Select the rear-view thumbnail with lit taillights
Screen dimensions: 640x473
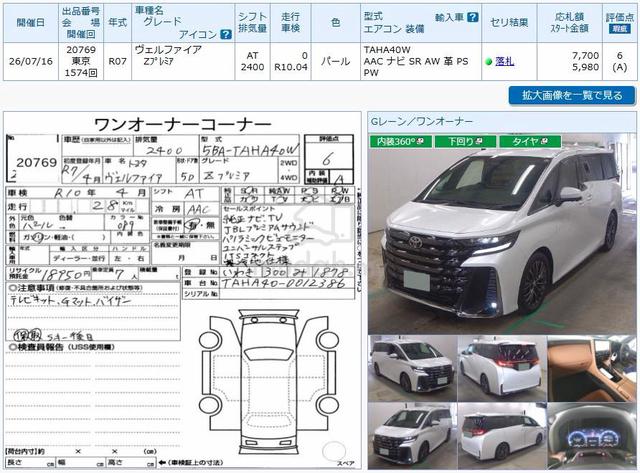pyautogui.click(x=502, y=368)
